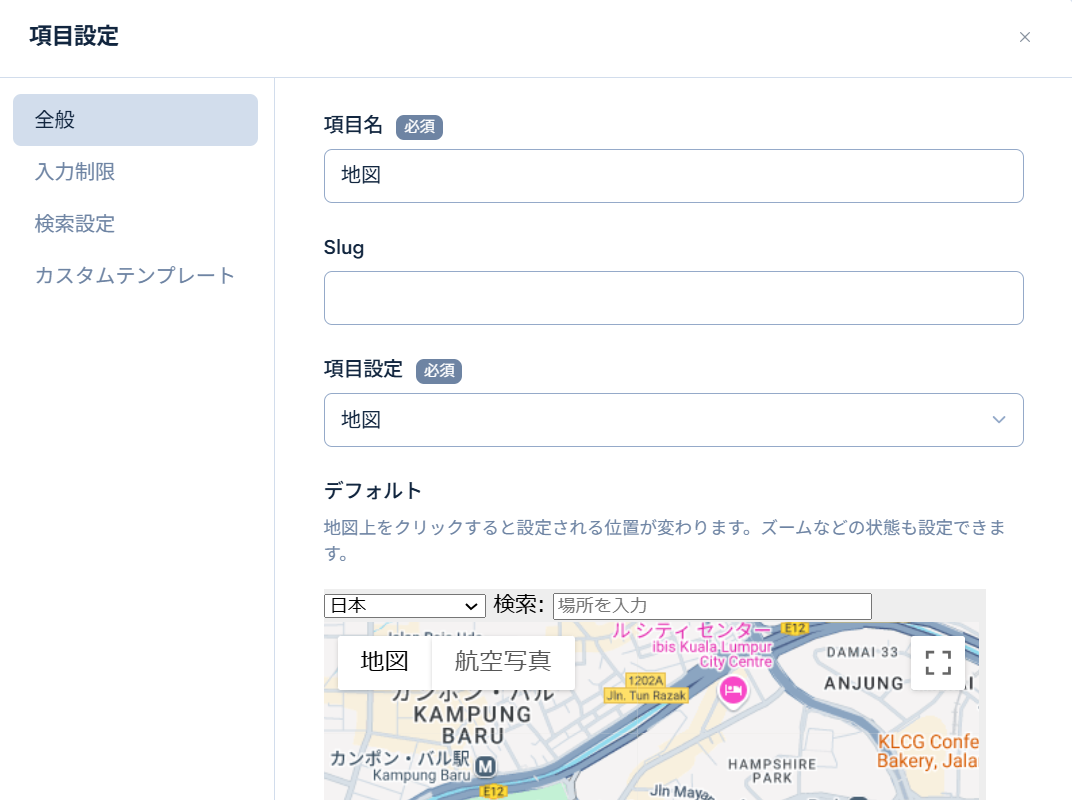Open the 入力制限 tab
The width and height of the screenshot is (1072, 800).
pyautogui.click(x=75, y=172)
